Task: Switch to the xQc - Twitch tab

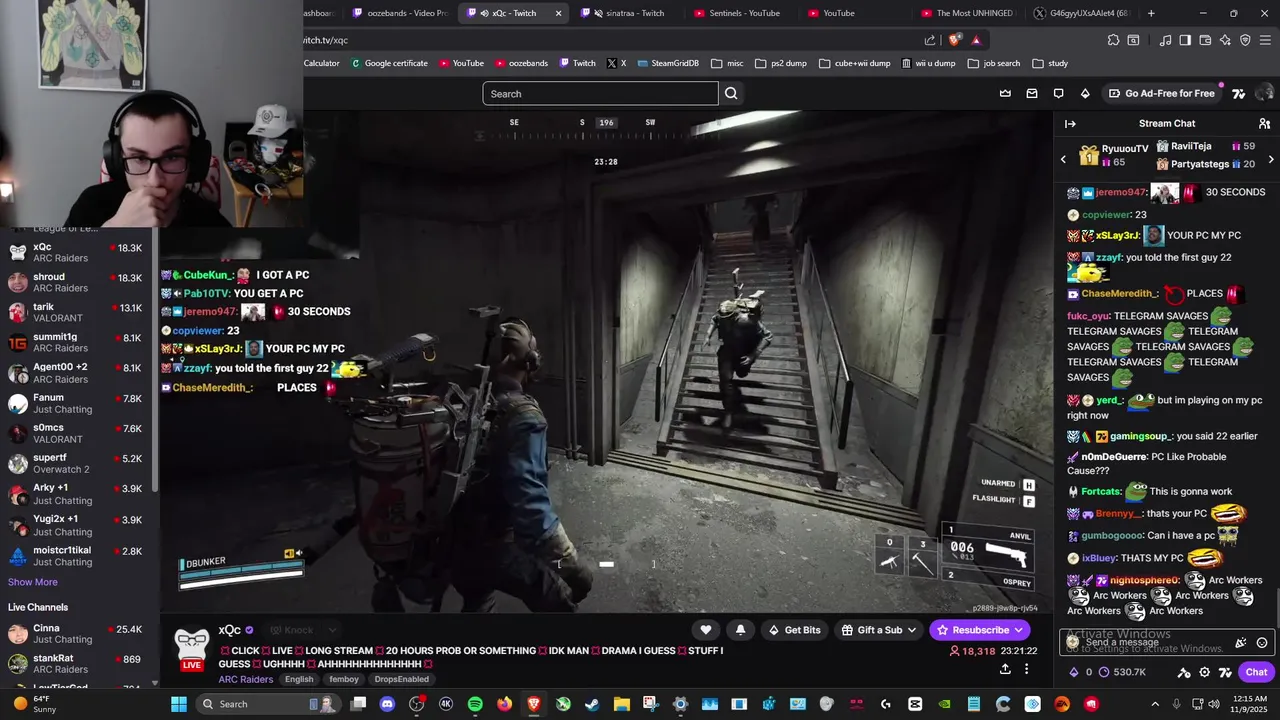Action: click(x=514, y=13)
